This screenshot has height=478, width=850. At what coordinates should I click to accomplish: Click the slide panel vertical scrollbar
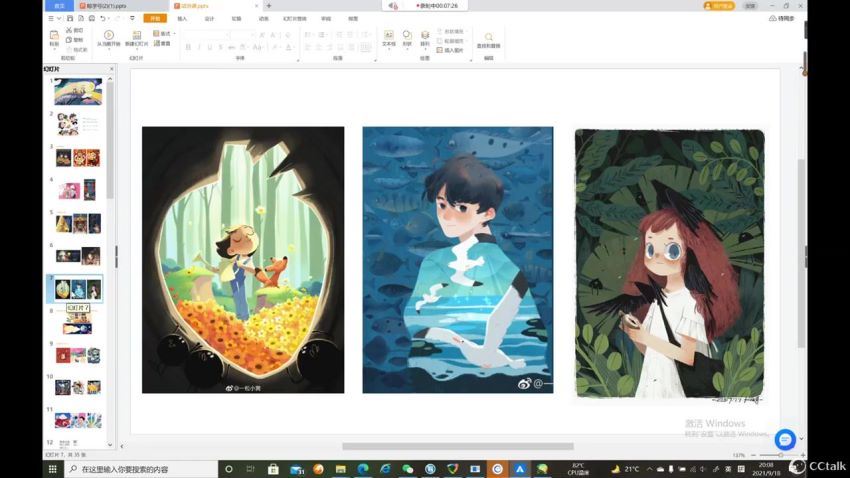[110, 140]
